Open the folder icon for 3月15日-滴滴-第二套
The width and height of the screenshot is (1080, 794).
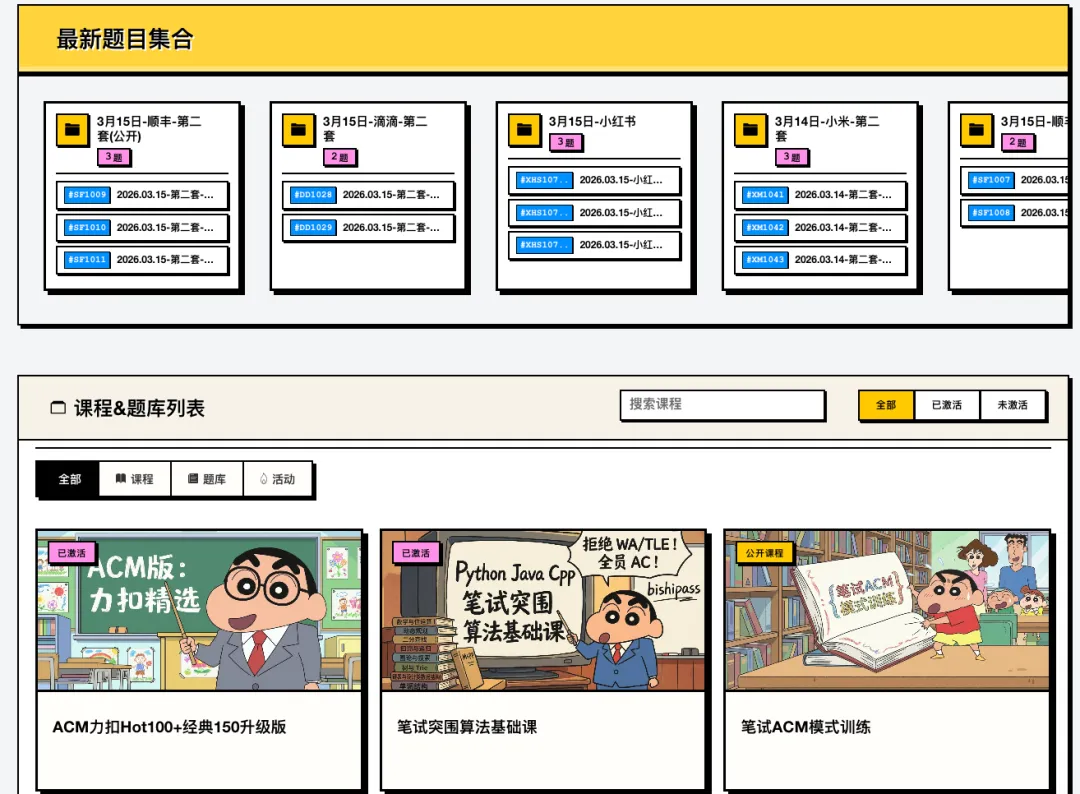click(x=298, y=129)
